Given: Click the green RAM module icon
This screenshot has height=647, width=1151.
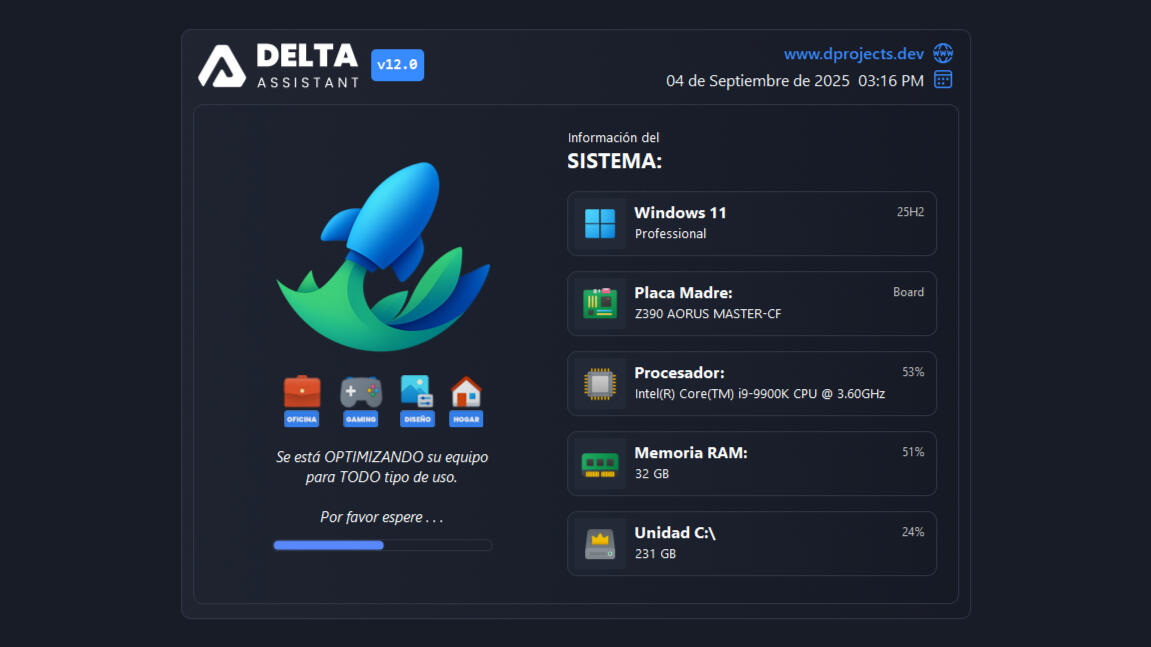Looking at the screenshot, I should click(x=600, y=464).
